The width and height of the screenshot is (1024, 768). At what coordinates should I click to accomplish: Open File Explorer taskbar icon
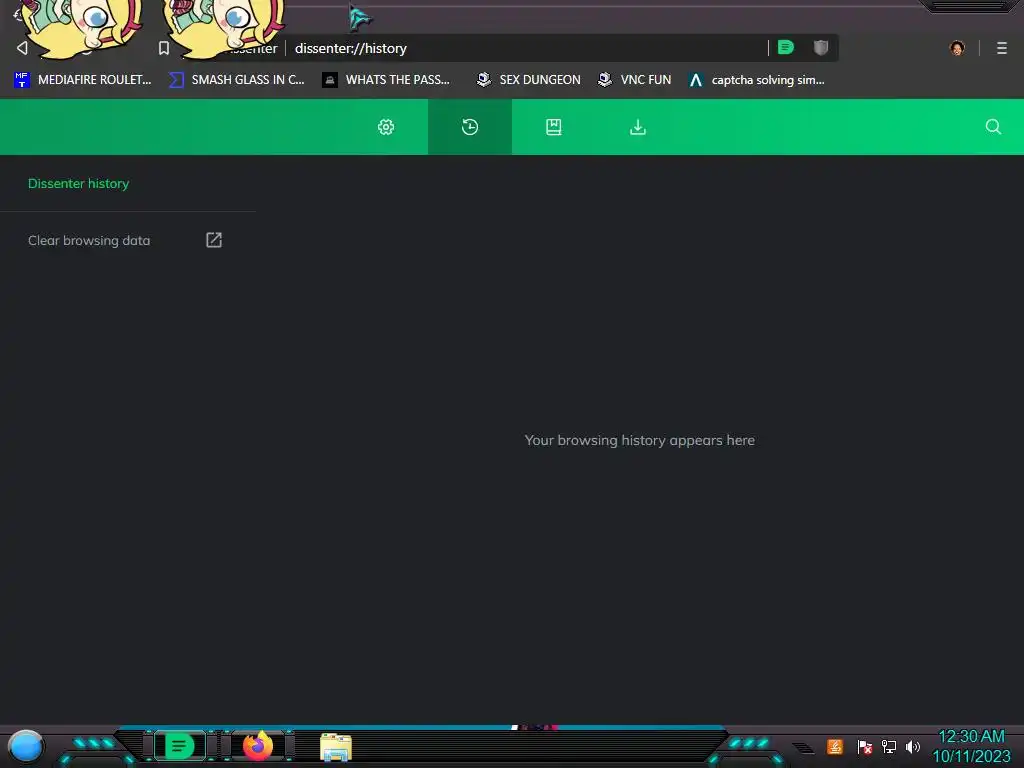pyautogui.click(x=336, y=746)
